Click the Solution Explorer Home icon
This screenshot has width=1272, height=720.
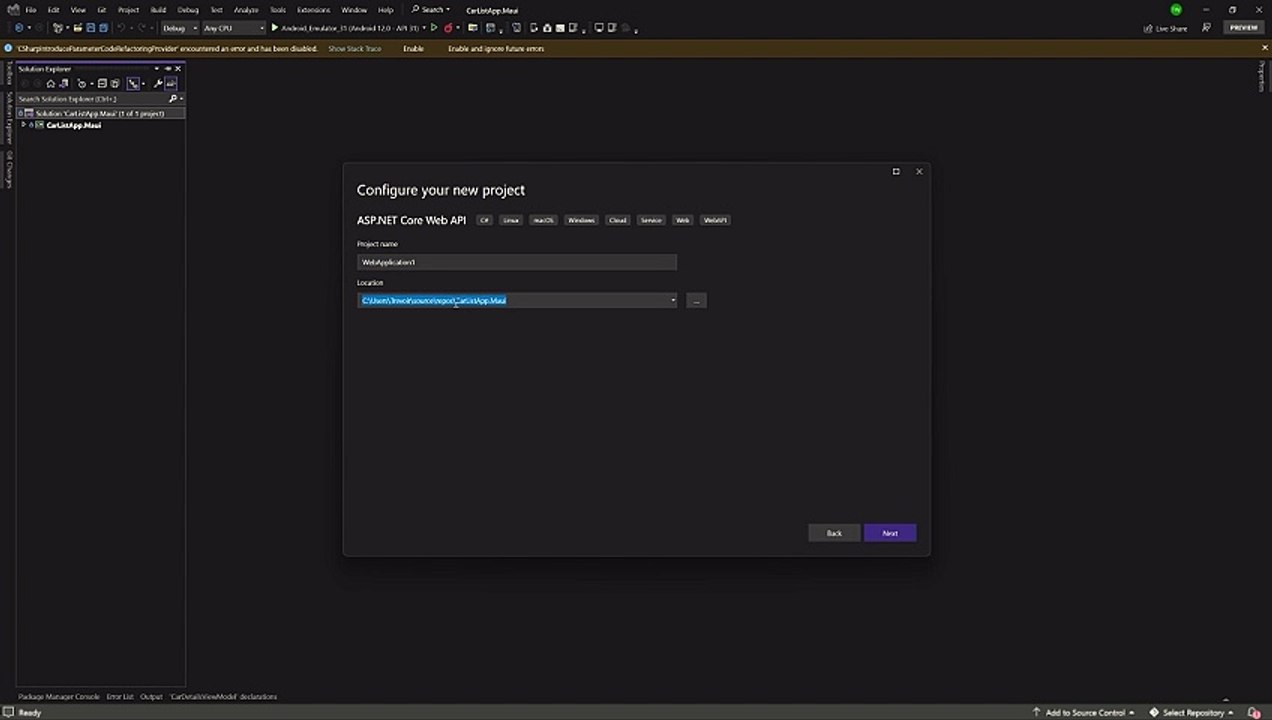(51, 84)
